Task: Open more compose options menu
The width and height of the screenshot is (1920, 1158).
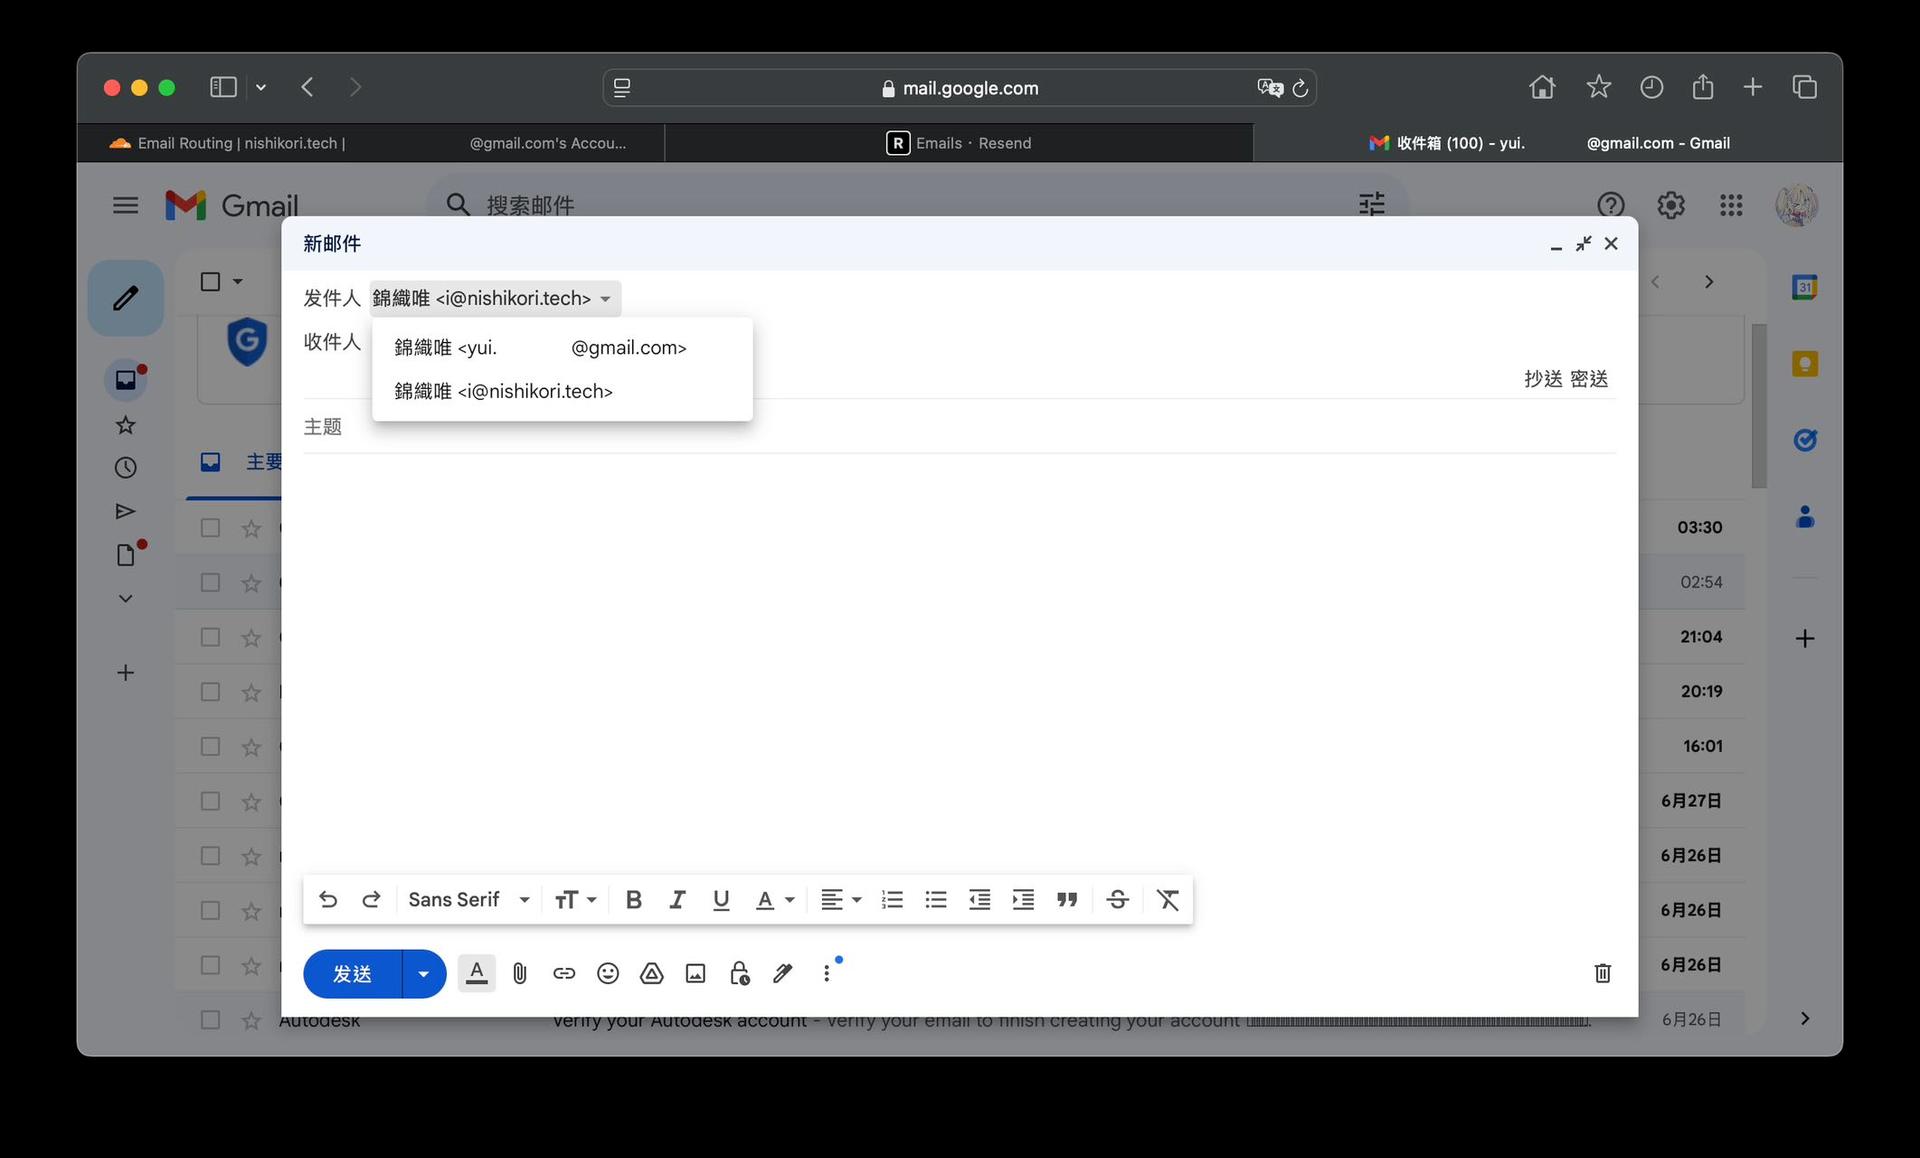Action: [x=827, y=973]
